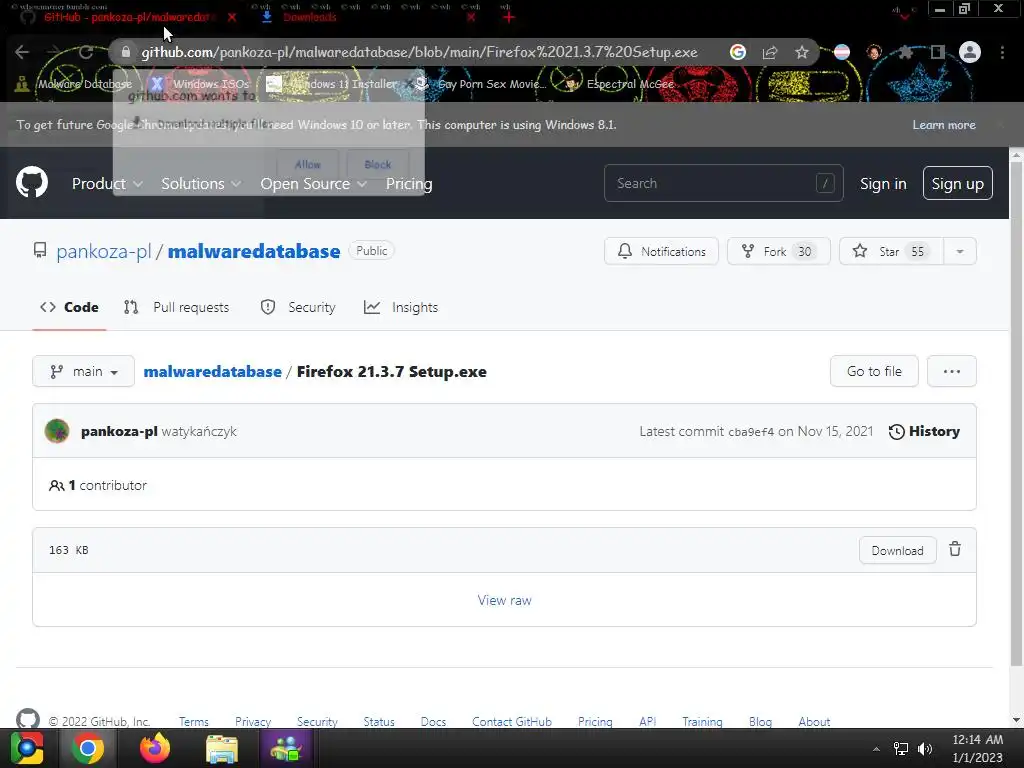Screen dimensions: 1024x768
Task: Click View raw link
Action: (504, 600)
